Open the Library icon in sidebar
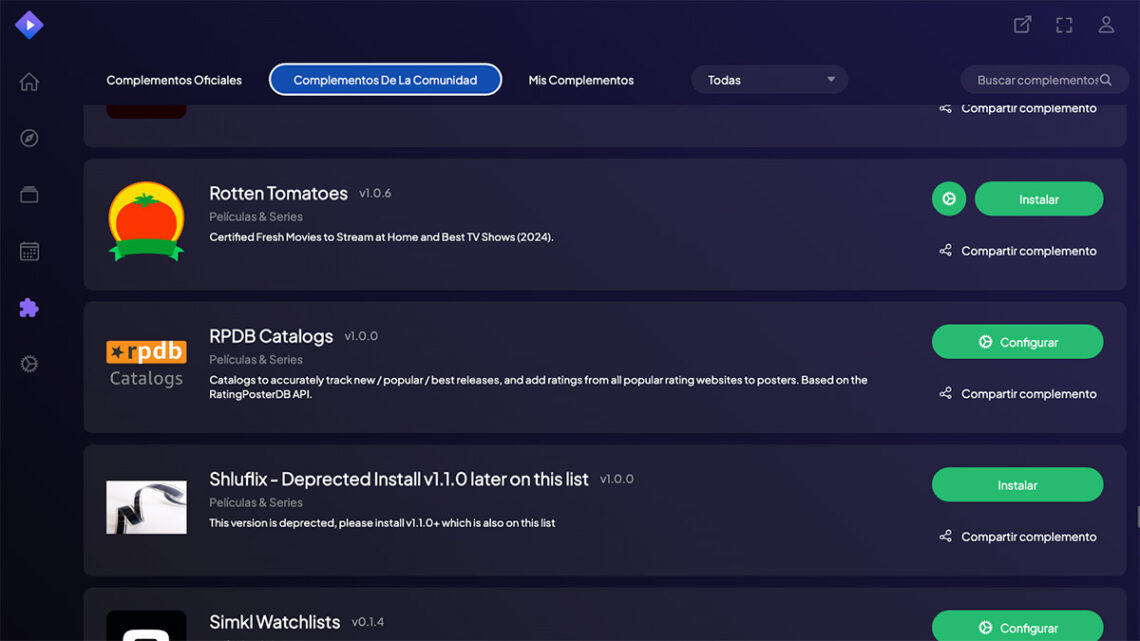The image size is (1140, 641). [x=29, y=194]
